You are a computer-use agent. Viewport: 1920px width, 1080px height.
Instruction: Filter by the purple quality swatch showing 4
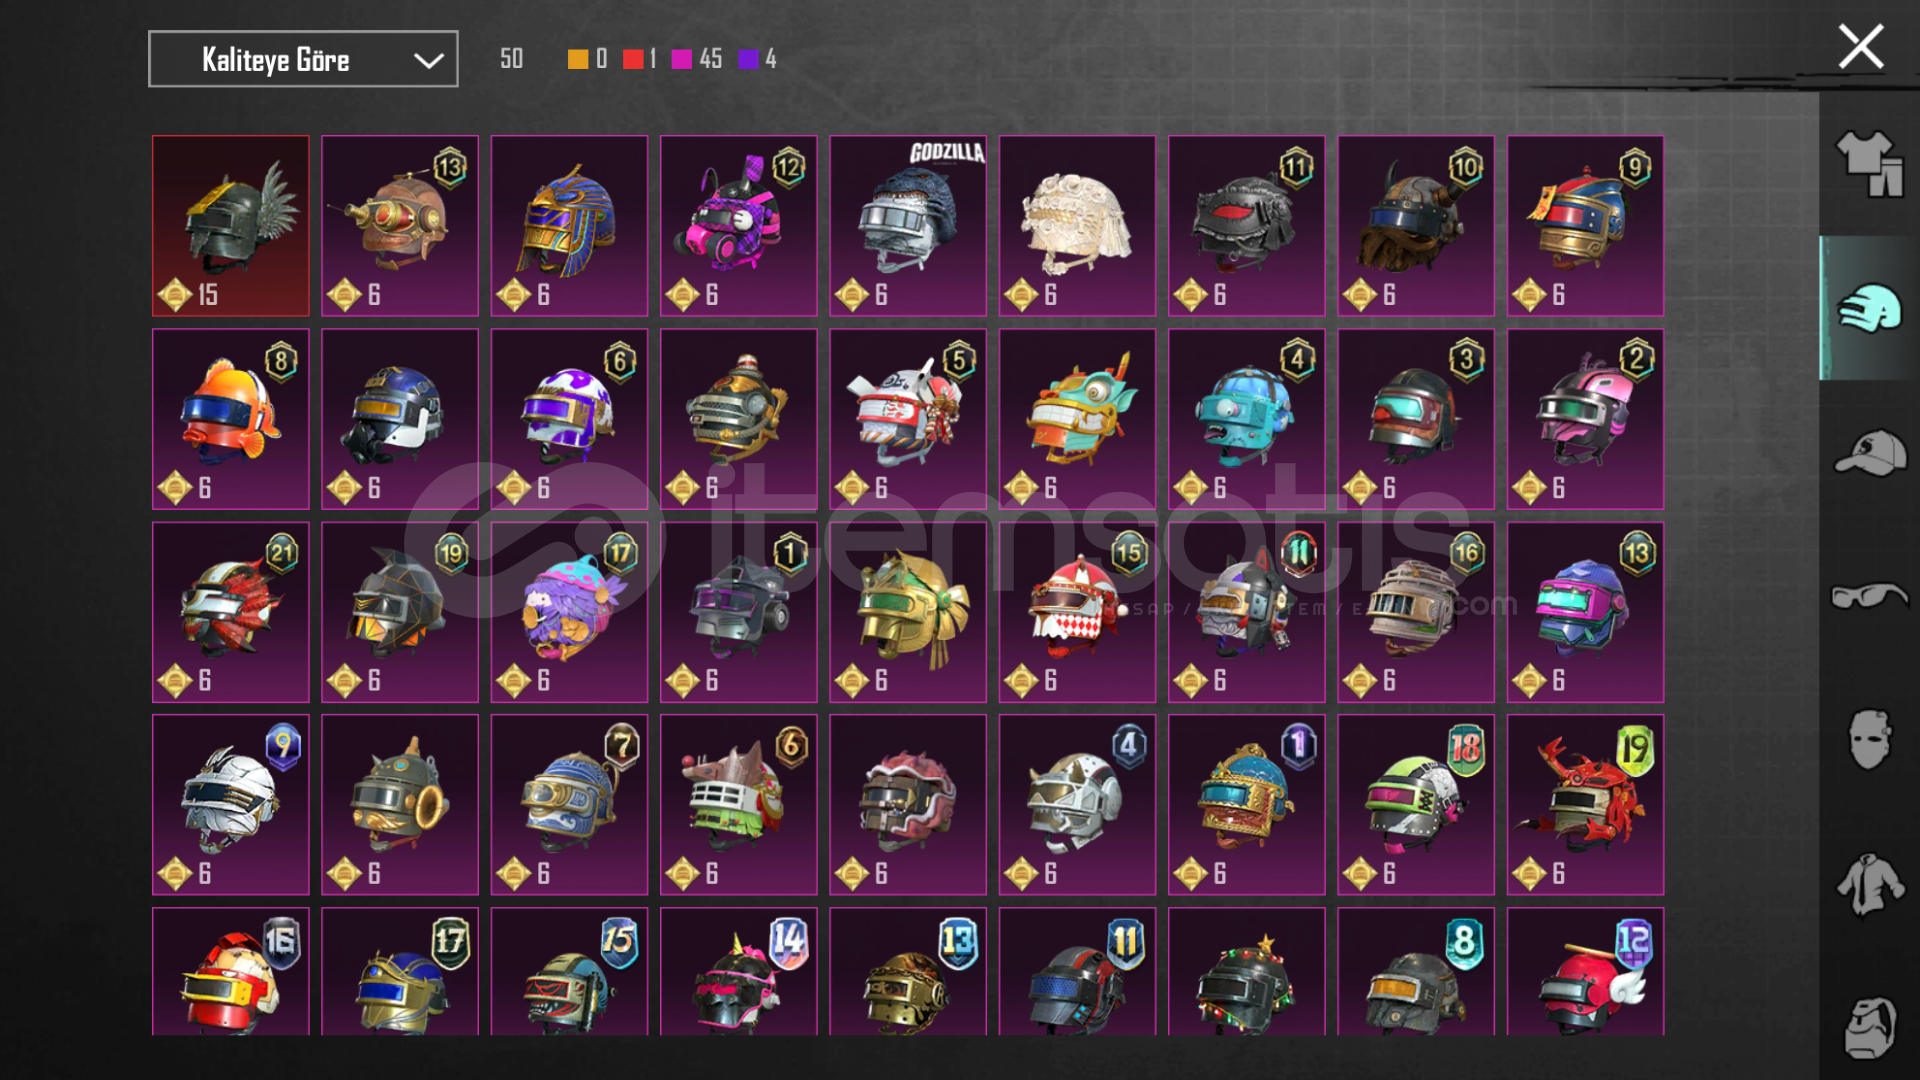[748, 59]
